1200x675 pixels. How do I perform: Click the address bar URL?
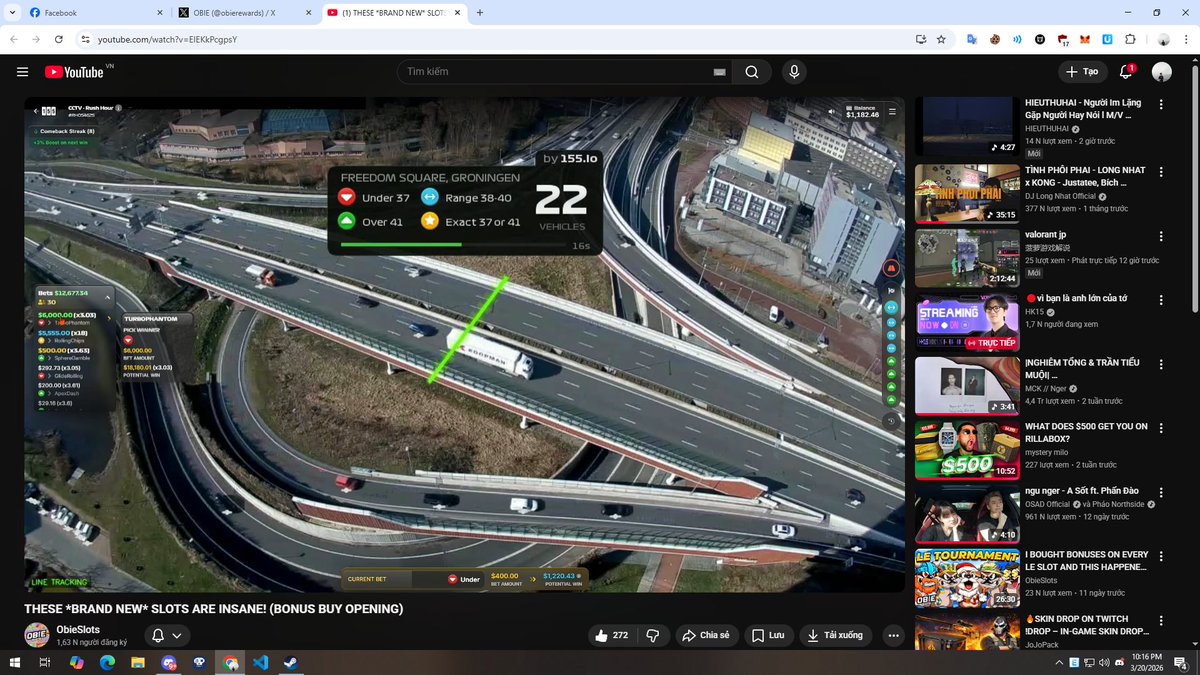click(x=168, y=39)
